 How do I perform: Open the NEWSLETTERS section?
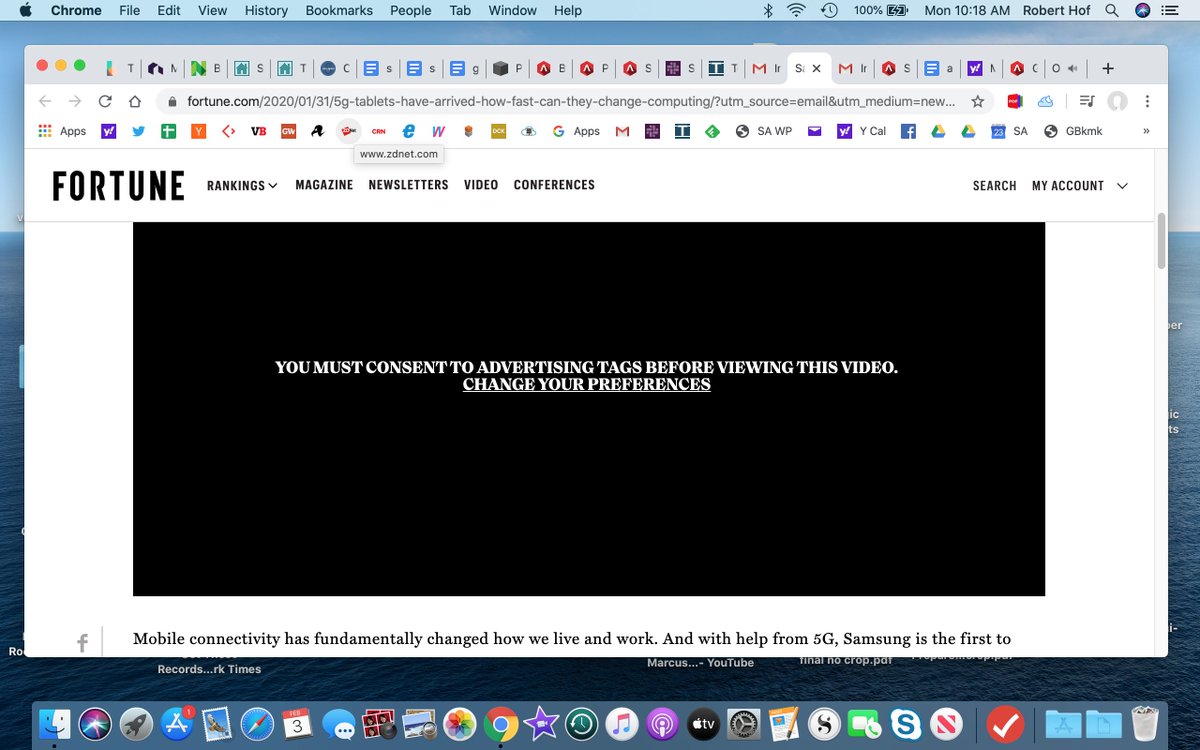point(408,185)
